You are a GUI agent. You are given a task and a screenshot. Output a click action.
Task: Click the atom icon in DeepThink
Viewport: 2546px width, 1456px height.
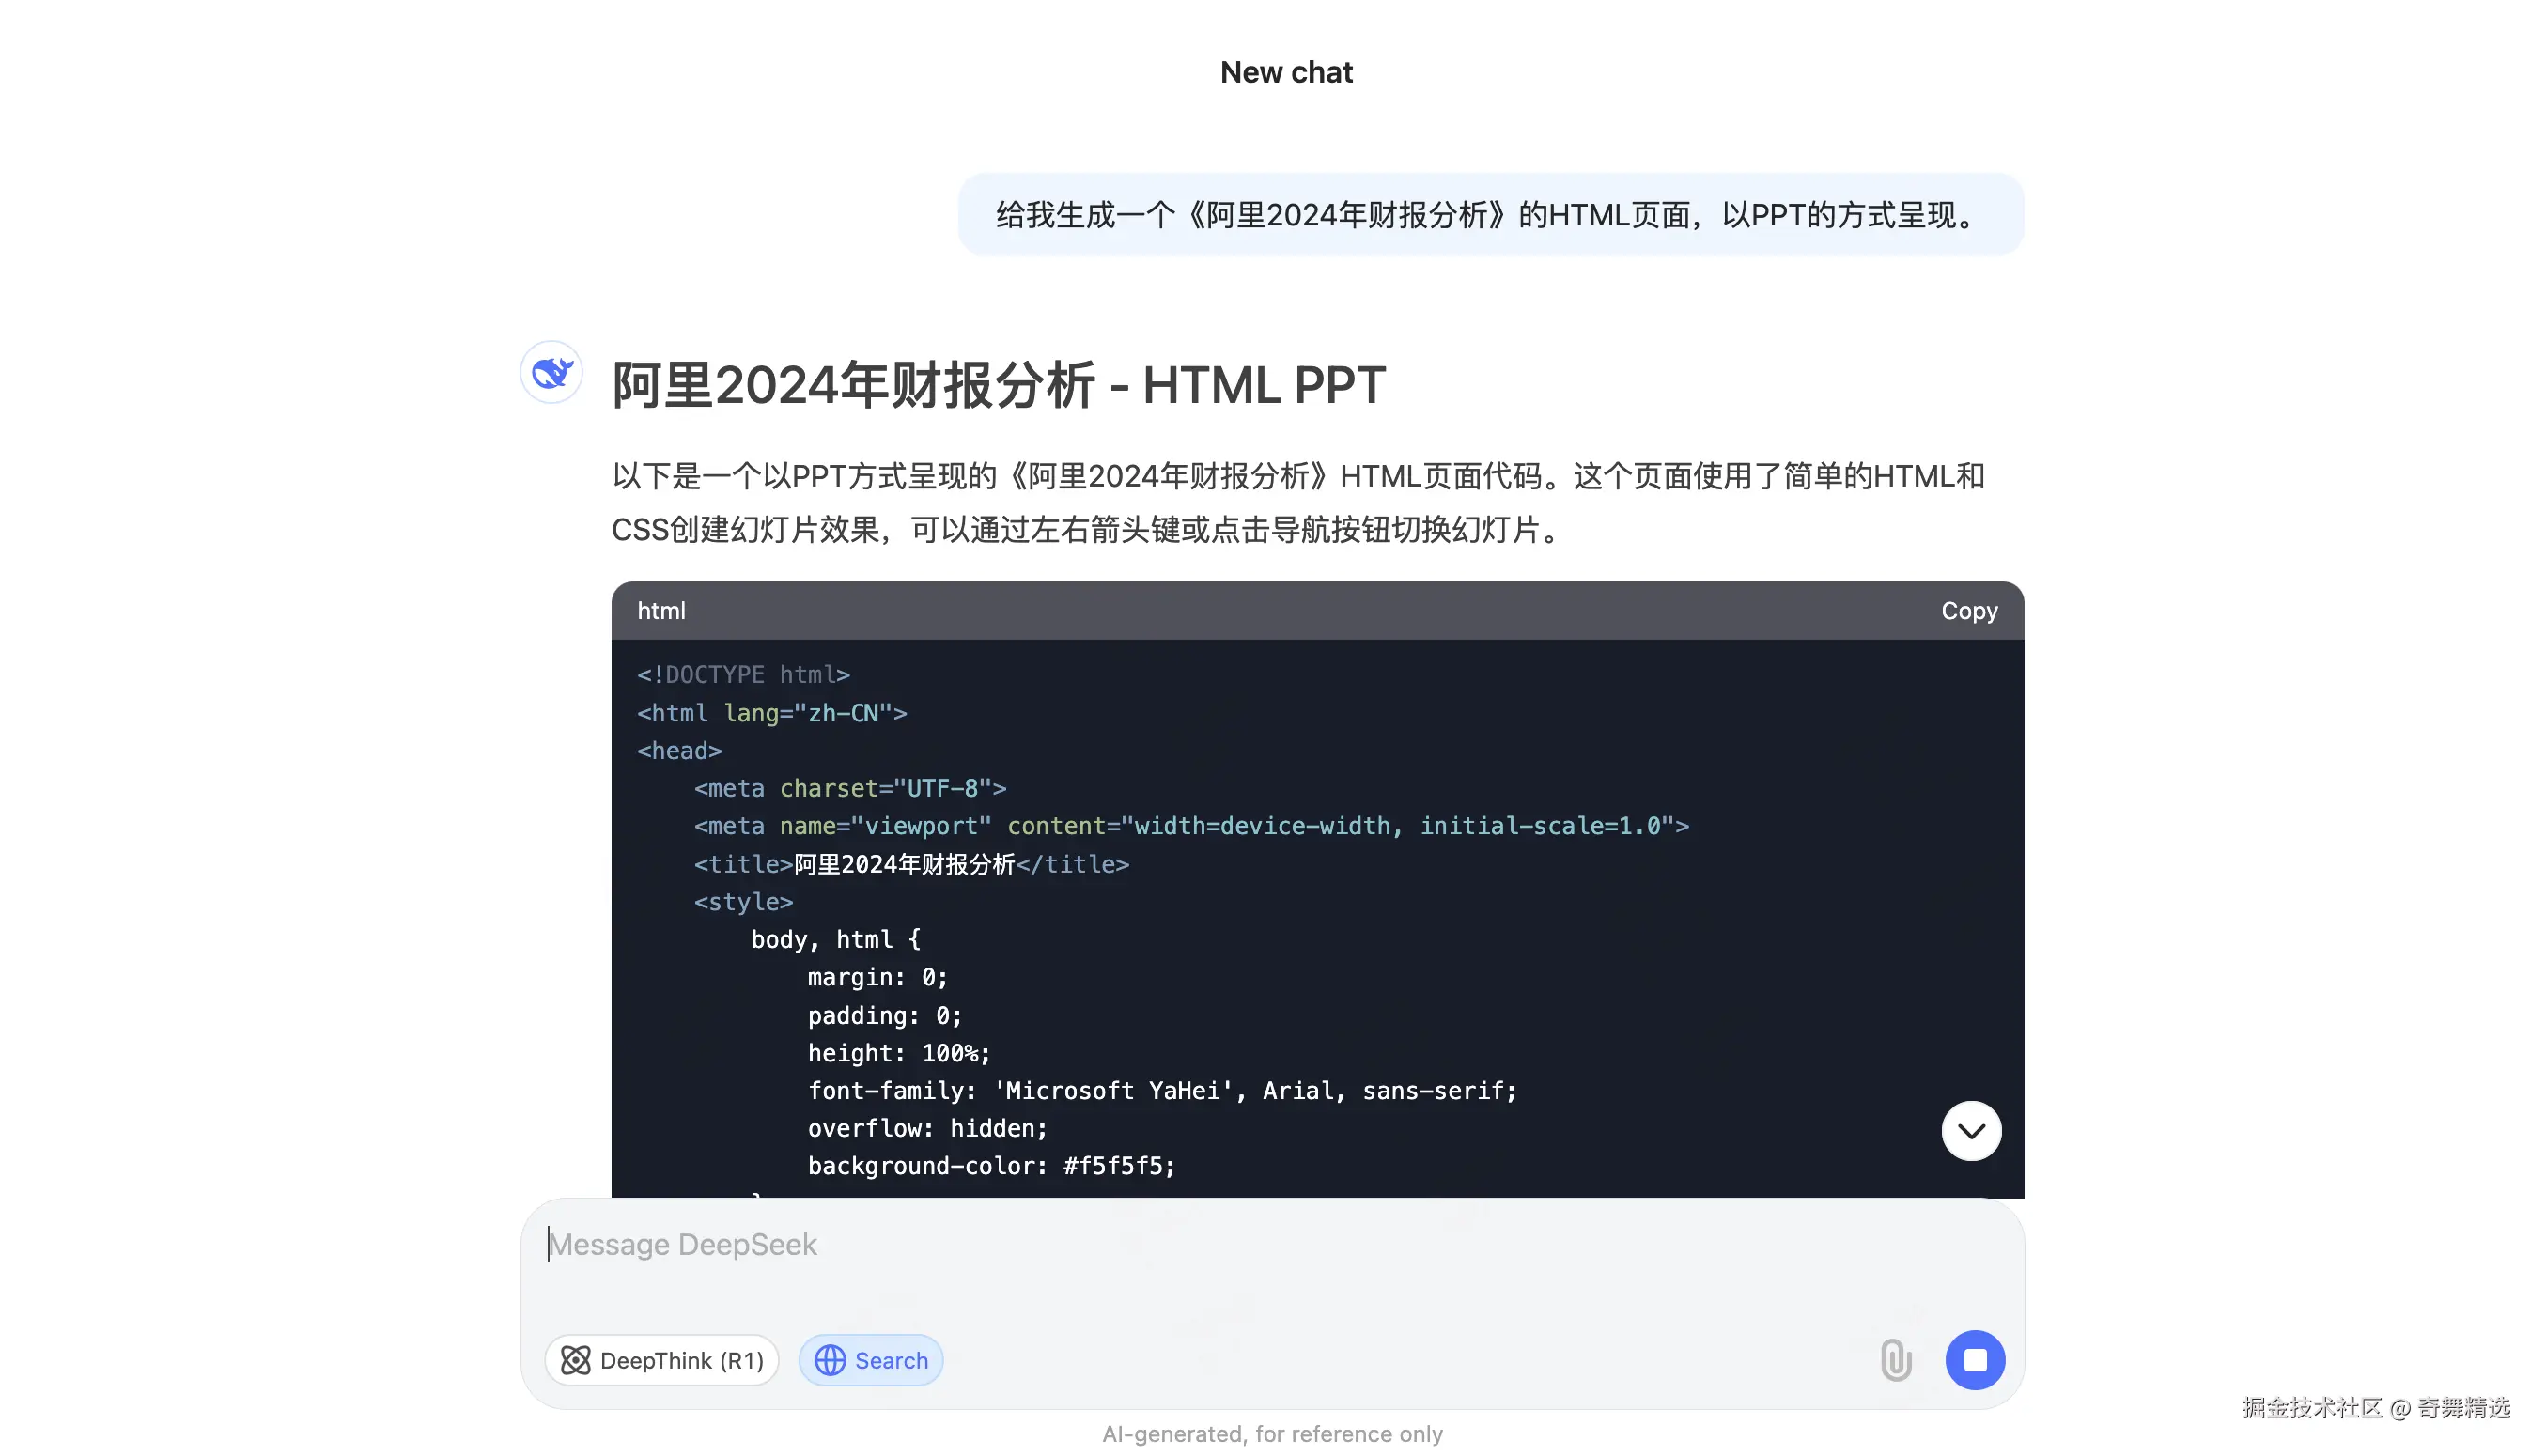(x=575, y=1360)
